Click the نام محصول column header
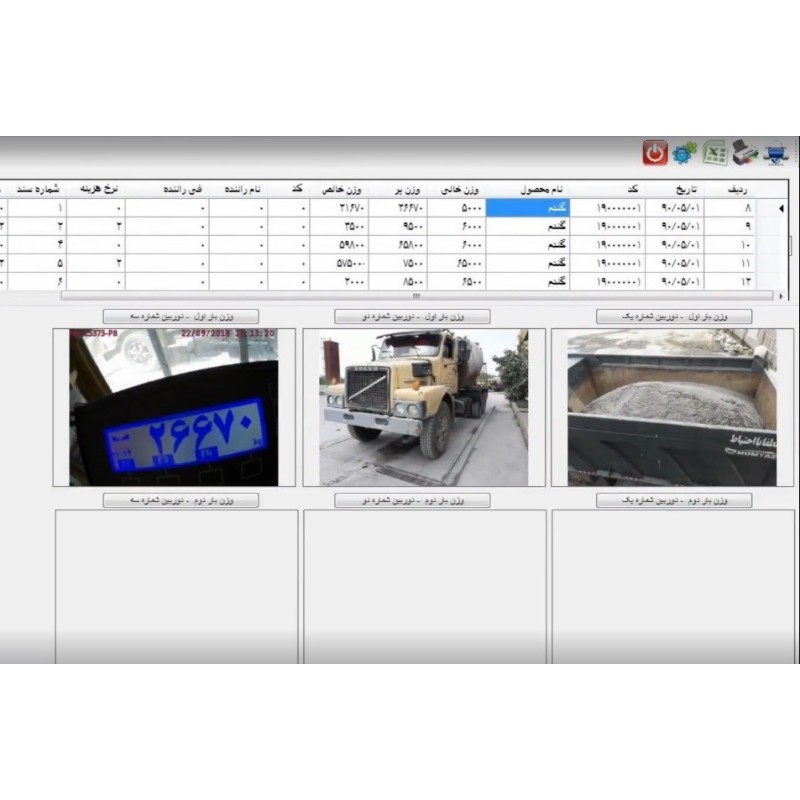This screenshot has height=800, width=800. (528, 189)
